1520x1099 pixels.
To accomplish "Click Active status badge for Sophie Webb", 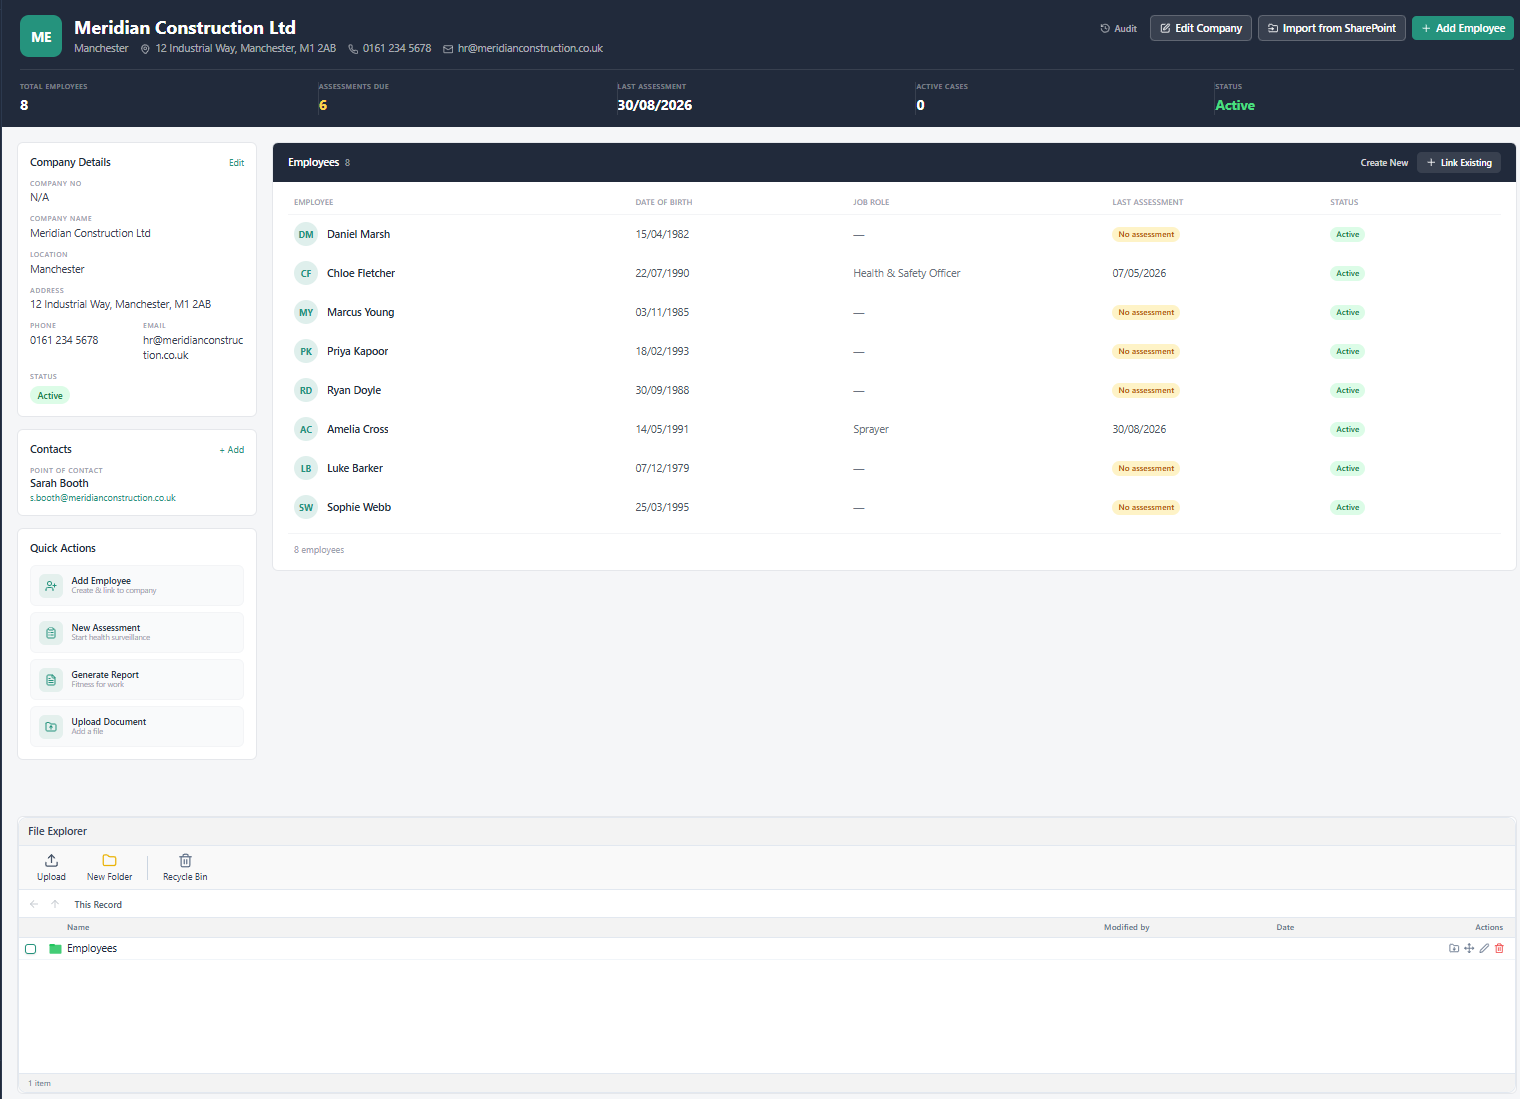I will [1348, 508].
